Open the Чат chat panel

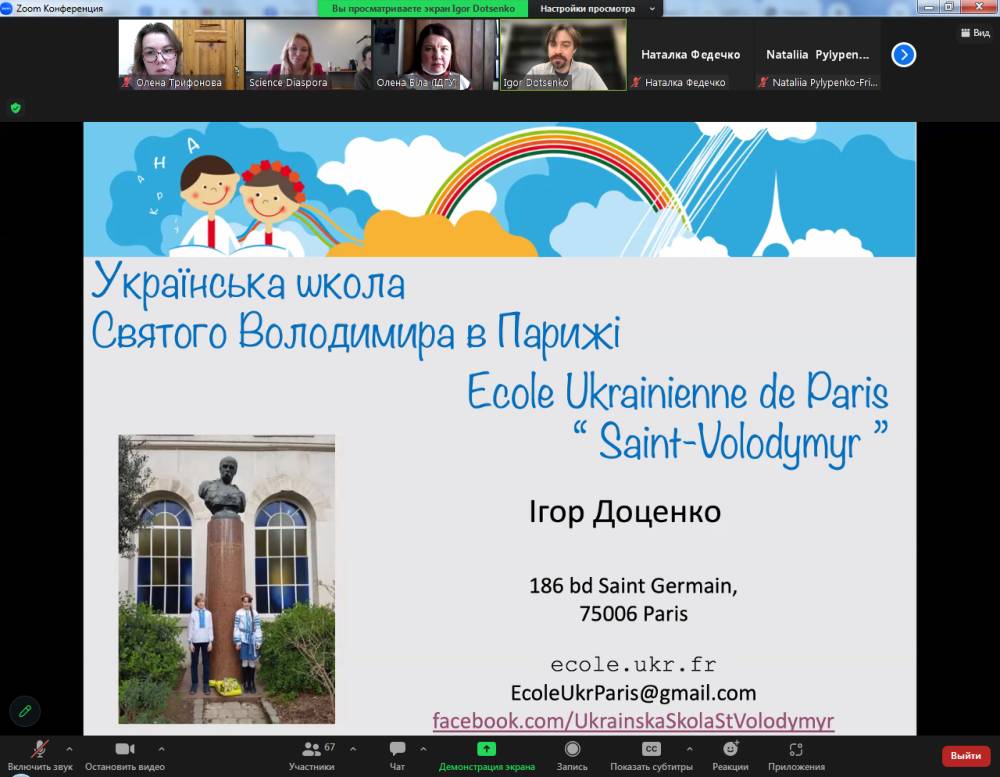[397, 754]
